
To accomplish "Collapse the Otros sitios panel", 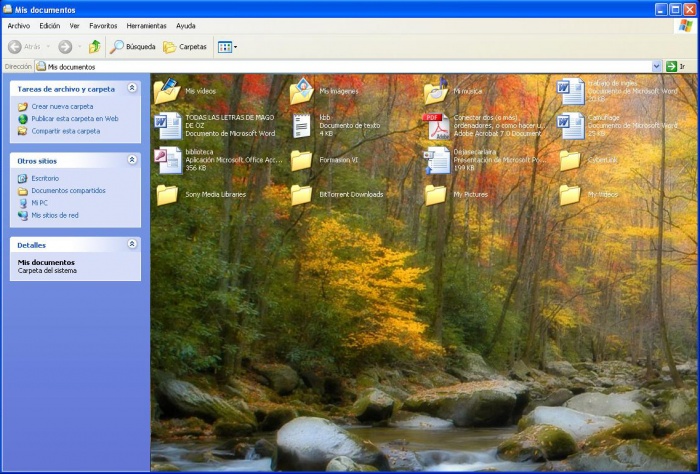I will pos(132,159).
